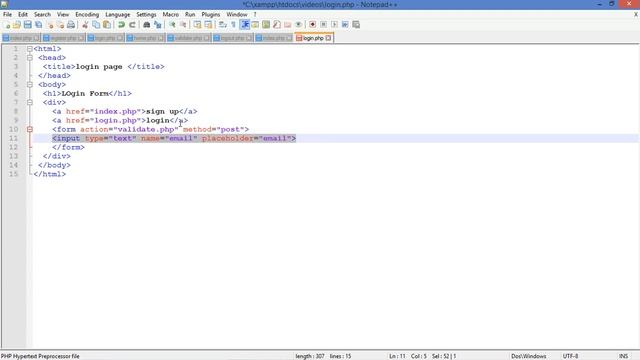Open Find with the binoculars icon
Screen dimensions: 640x360
[147, 25]
